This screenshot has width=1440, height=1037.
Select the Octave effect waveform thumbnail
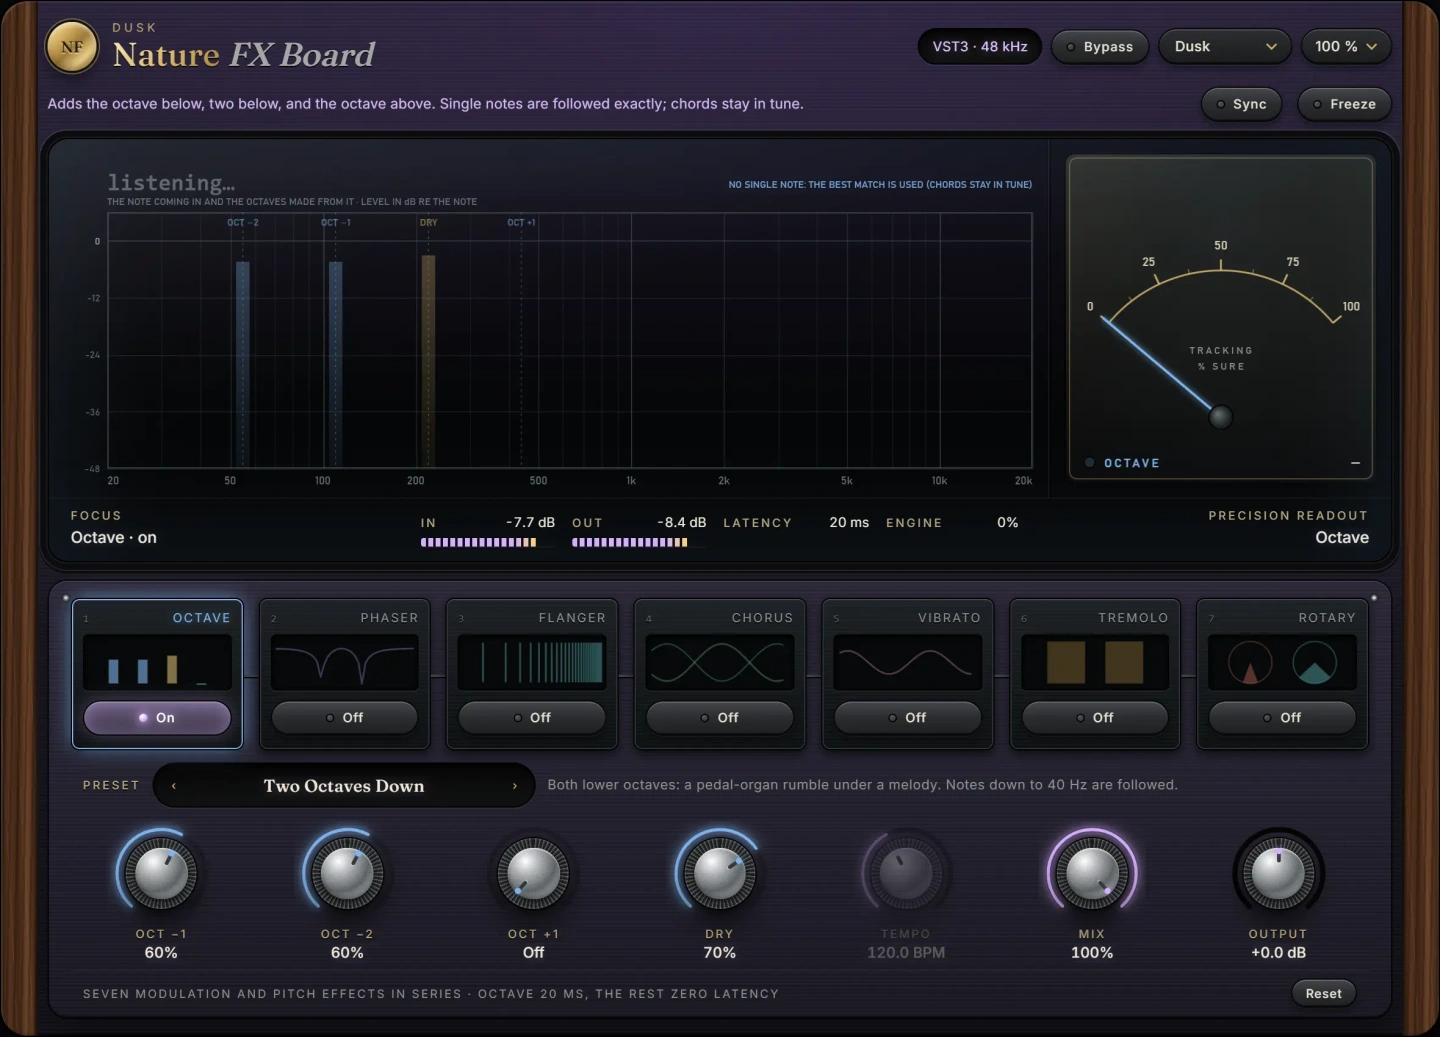click(158, 664)
